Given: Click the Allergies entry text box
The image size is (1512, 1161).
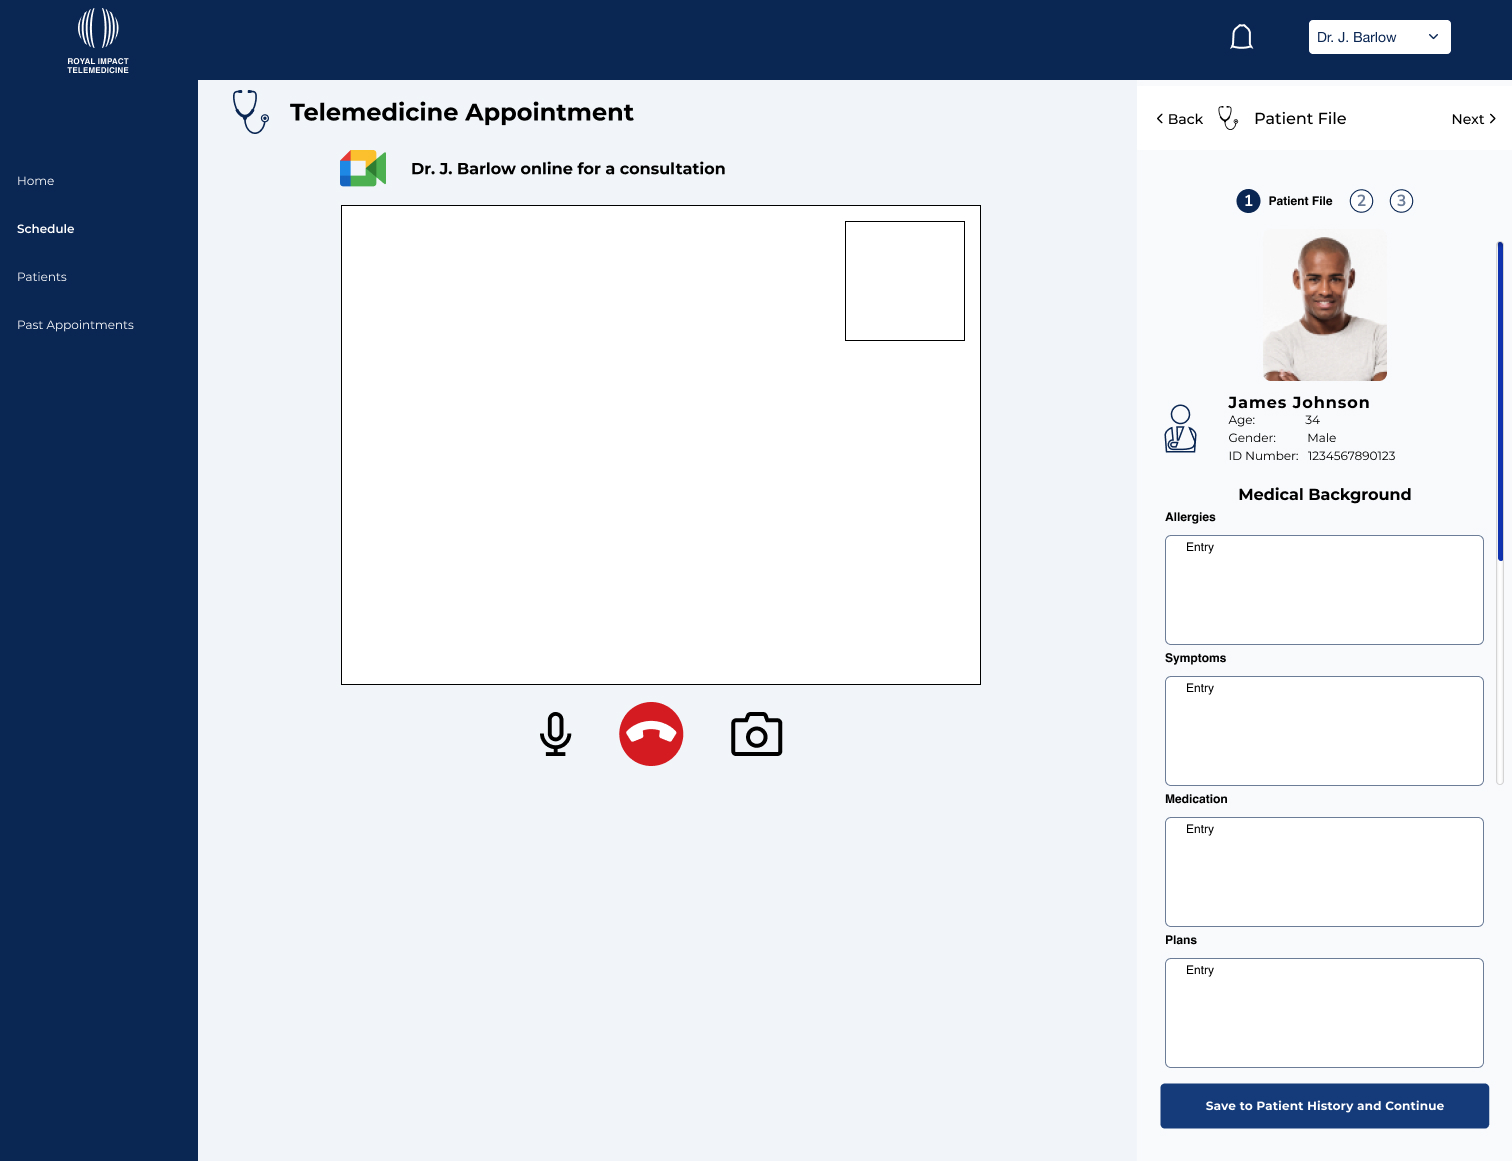Looking at the screenshot, I should pos(1324,590).
